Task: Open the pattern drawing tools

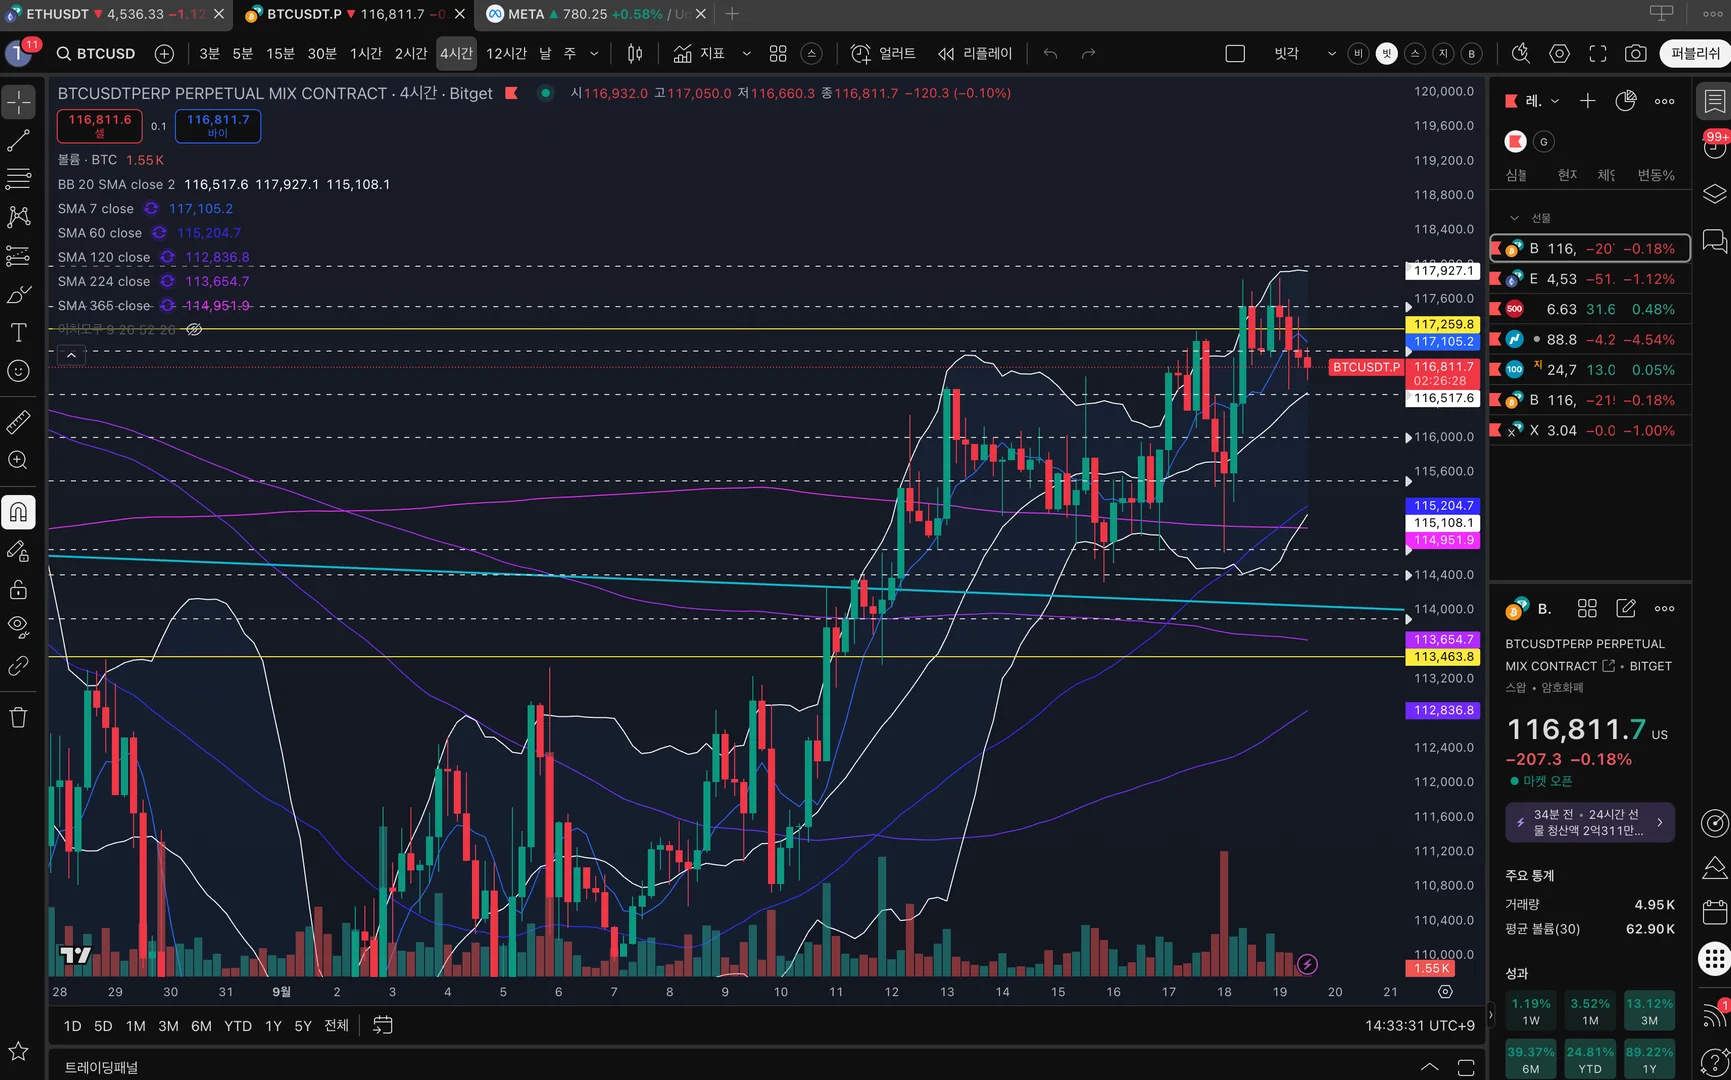Action: (x=19, y=217)
